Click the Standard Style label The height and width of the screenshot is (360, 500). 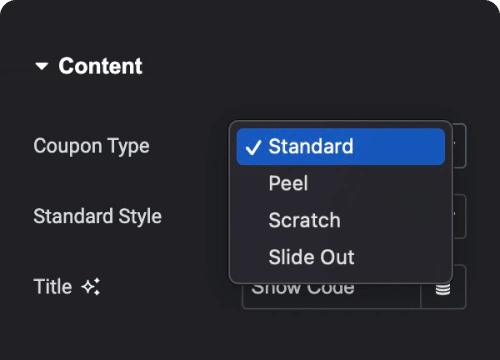point(98,216)
